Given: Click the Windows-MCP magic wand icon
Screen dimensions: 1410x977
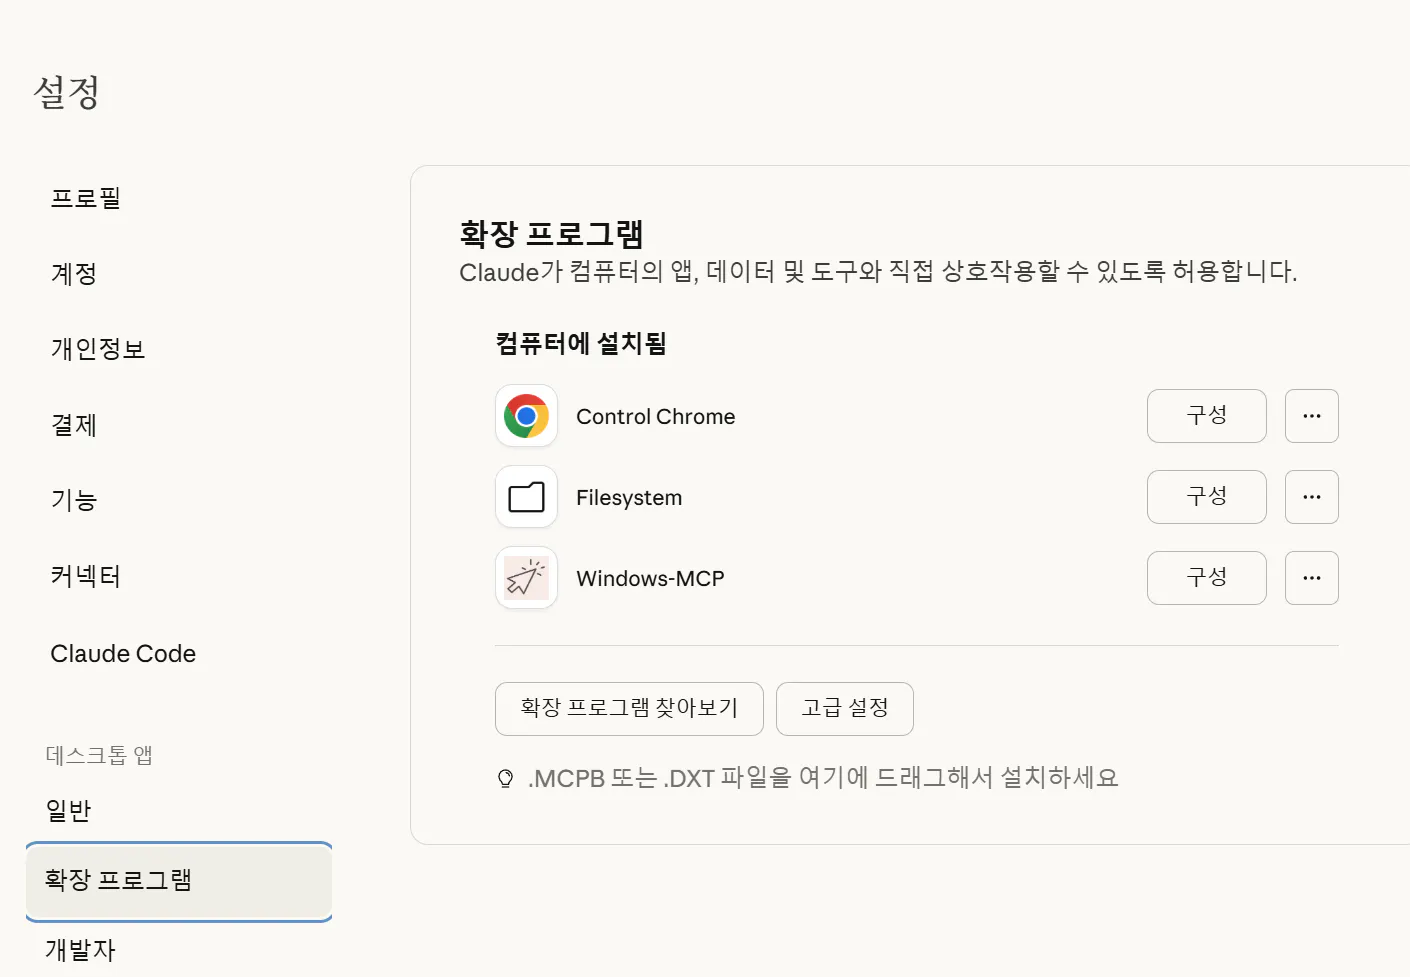Looking at the screenshot, I should point(525,578).
